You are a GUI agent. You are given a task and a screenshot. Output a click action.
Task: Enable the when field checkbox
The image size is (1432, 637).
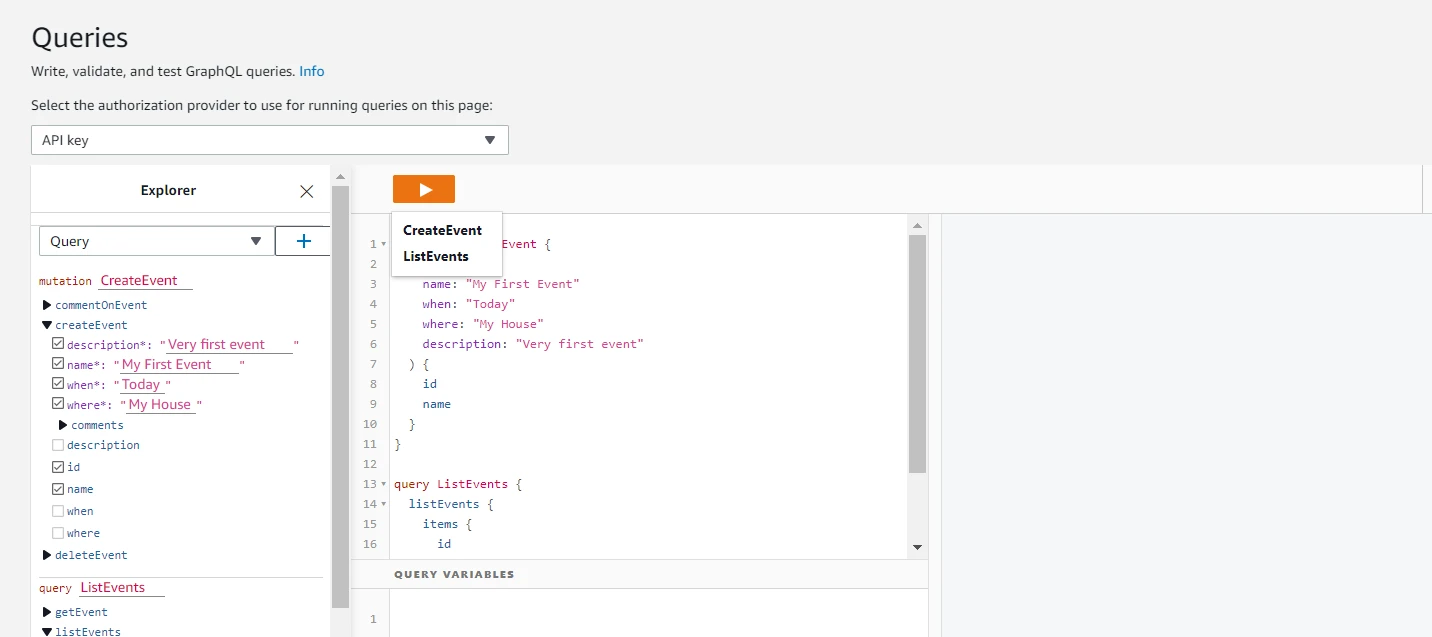coord(58,511)
